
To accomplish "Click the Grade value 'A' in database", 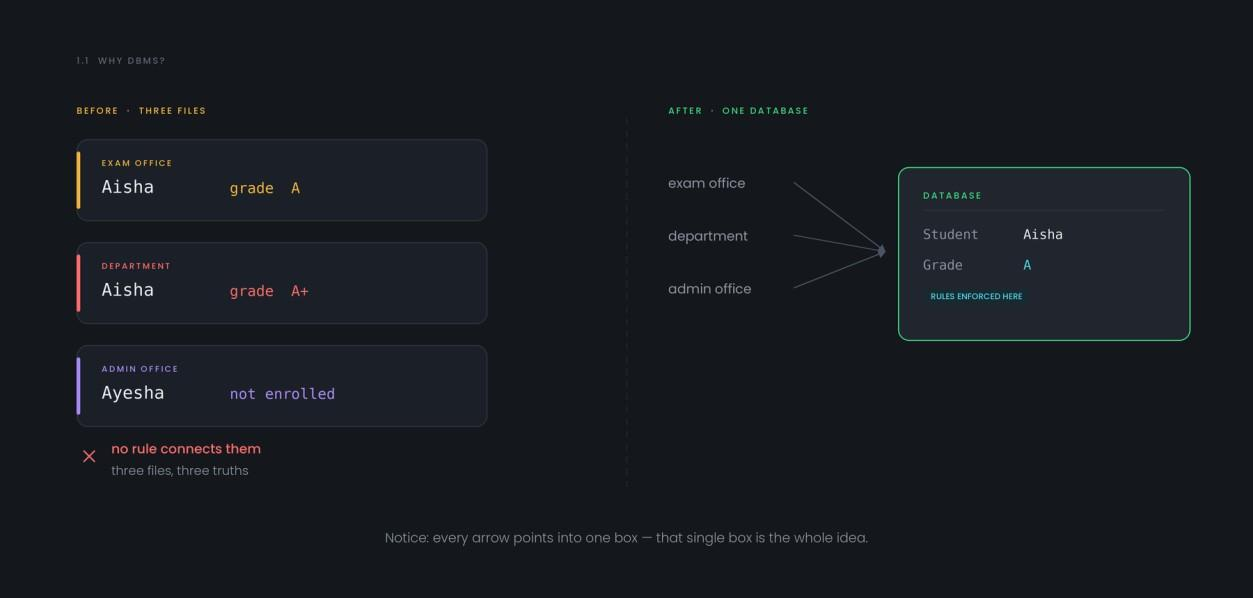I will tap(1027, 265).
